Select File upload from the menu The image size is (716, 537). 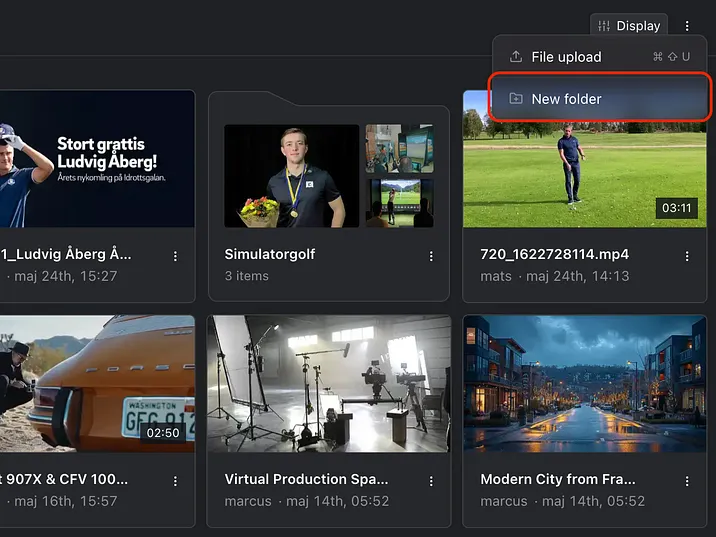566,57
